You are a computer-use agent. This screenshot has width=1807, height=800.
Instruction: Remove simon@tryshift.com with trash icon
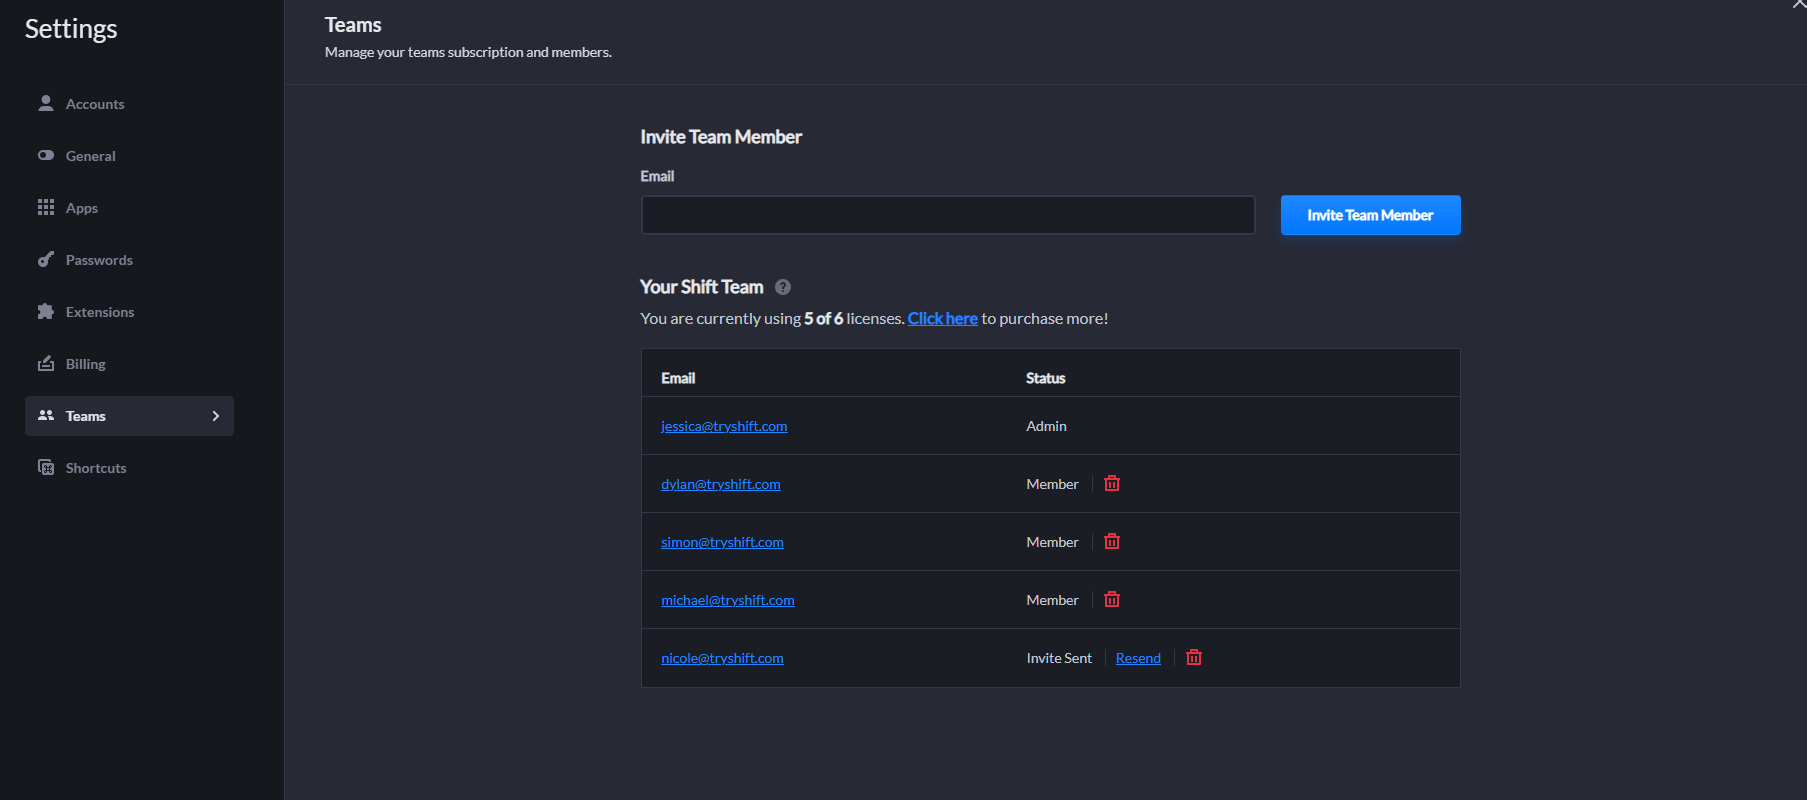1111,542
